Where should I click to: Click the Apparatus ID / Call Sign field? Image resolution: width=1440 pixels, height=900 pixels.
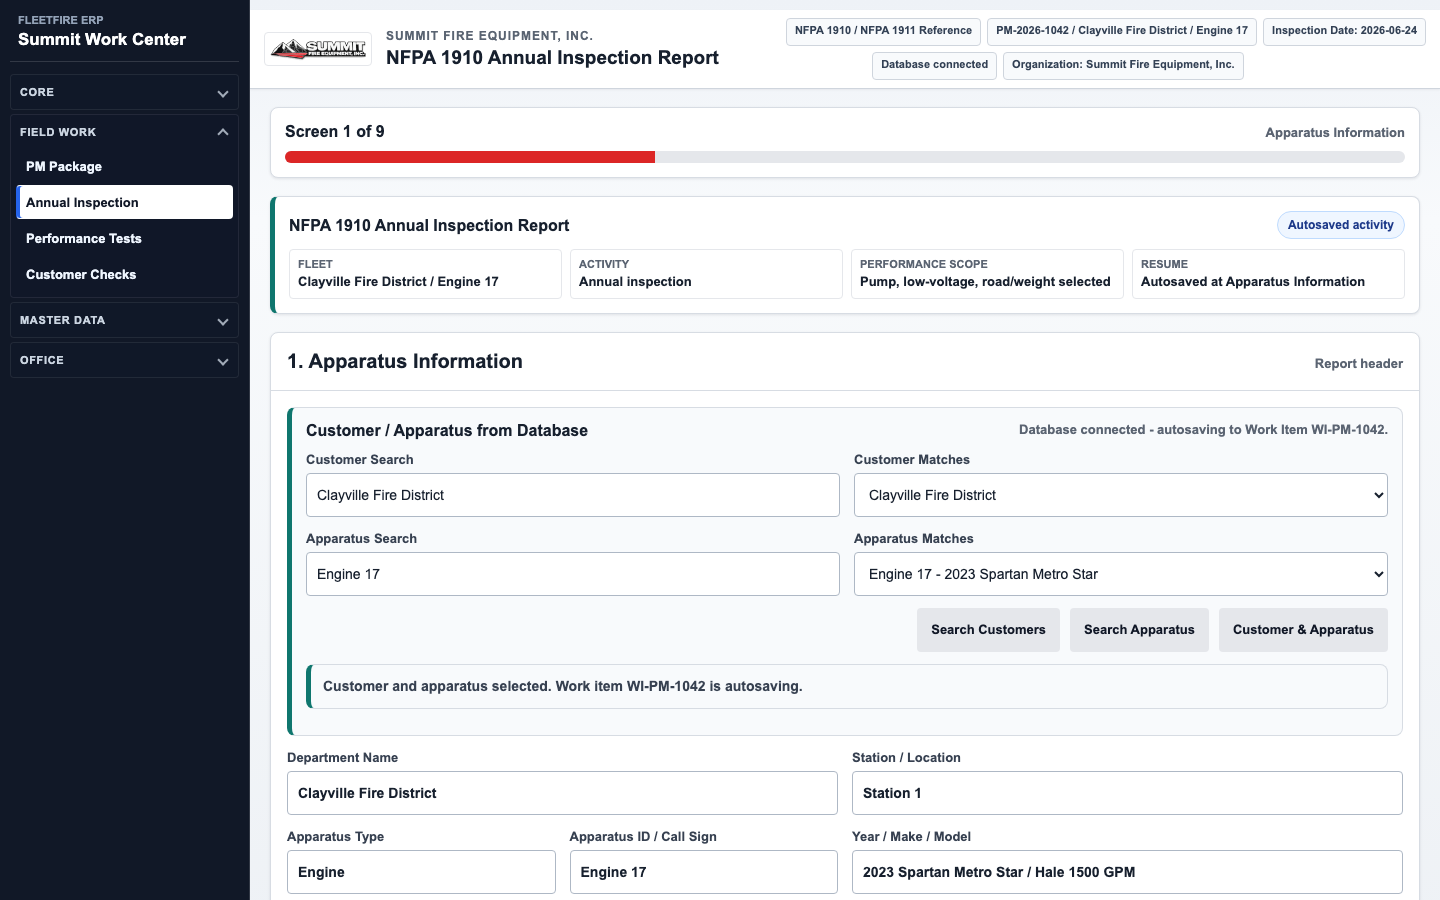[704, 872]
